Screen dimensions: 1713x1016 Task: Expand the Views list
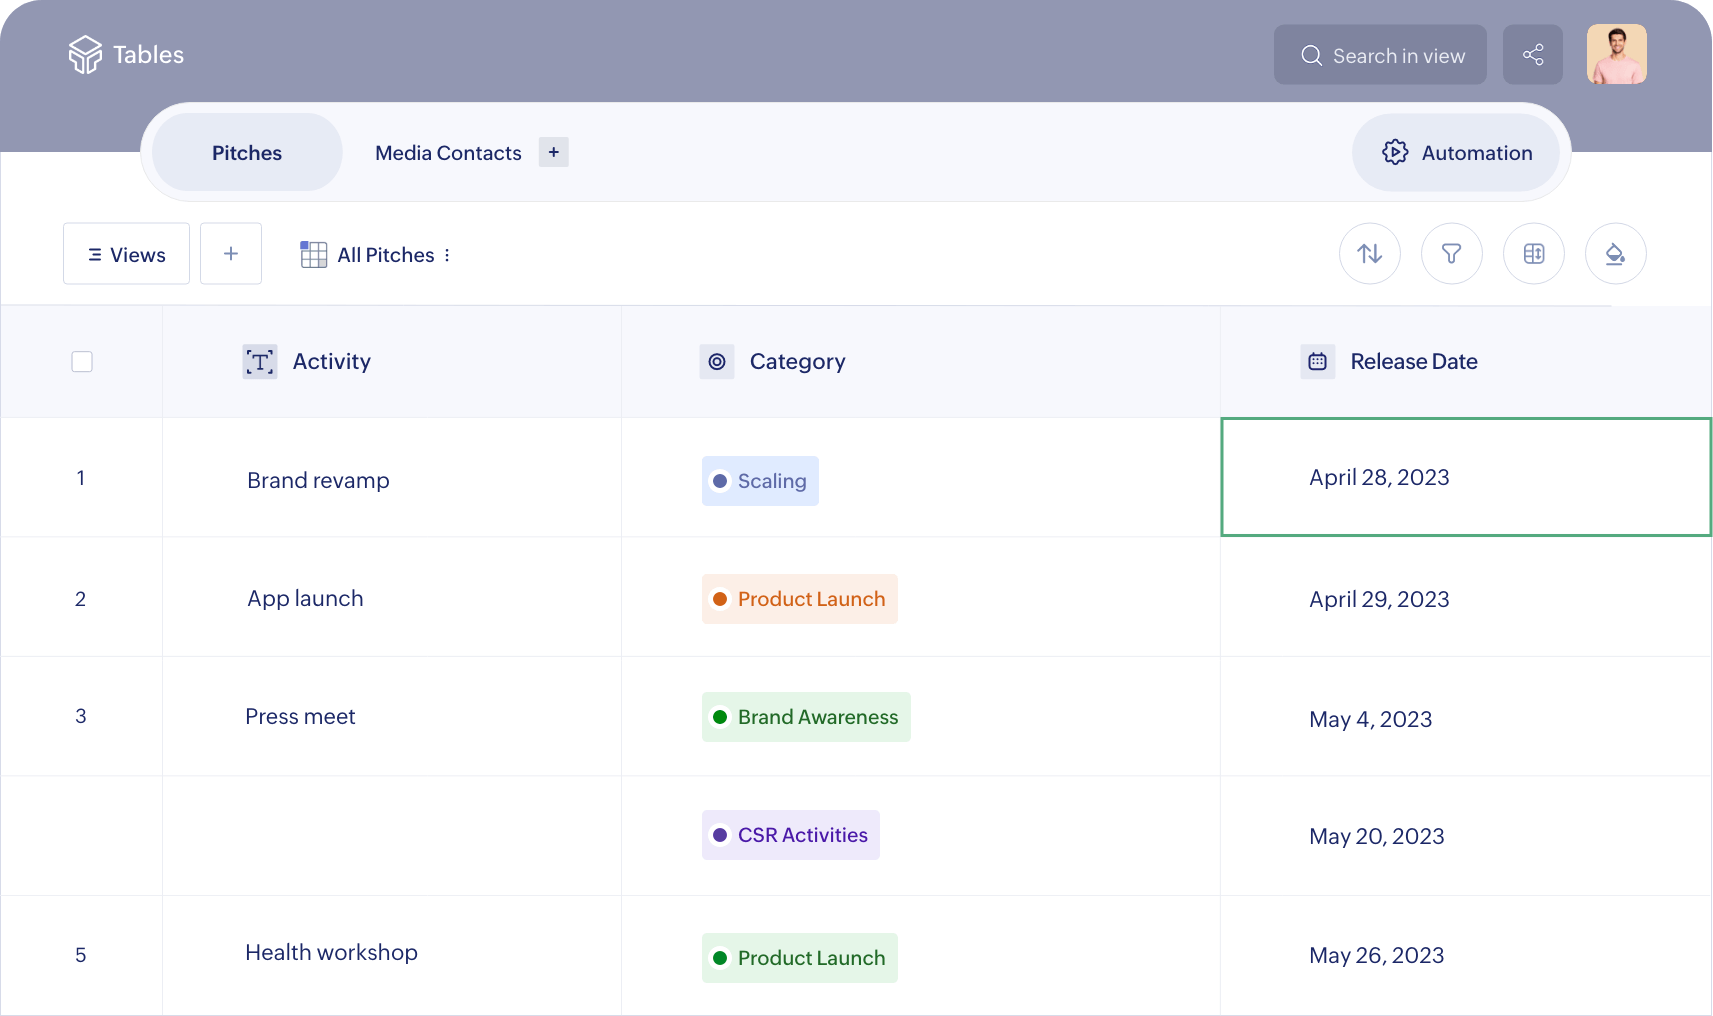point(126,254)
